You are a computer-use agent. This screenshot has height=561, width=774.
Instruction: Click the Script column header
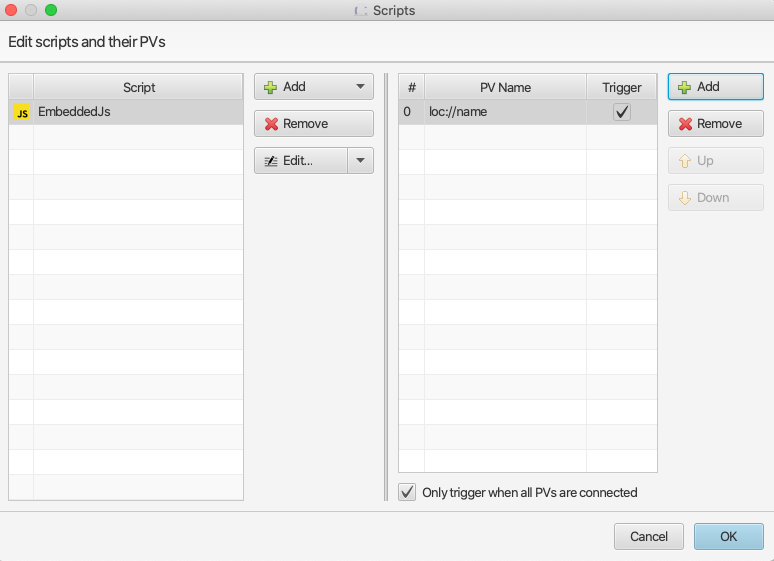[139, 87]
